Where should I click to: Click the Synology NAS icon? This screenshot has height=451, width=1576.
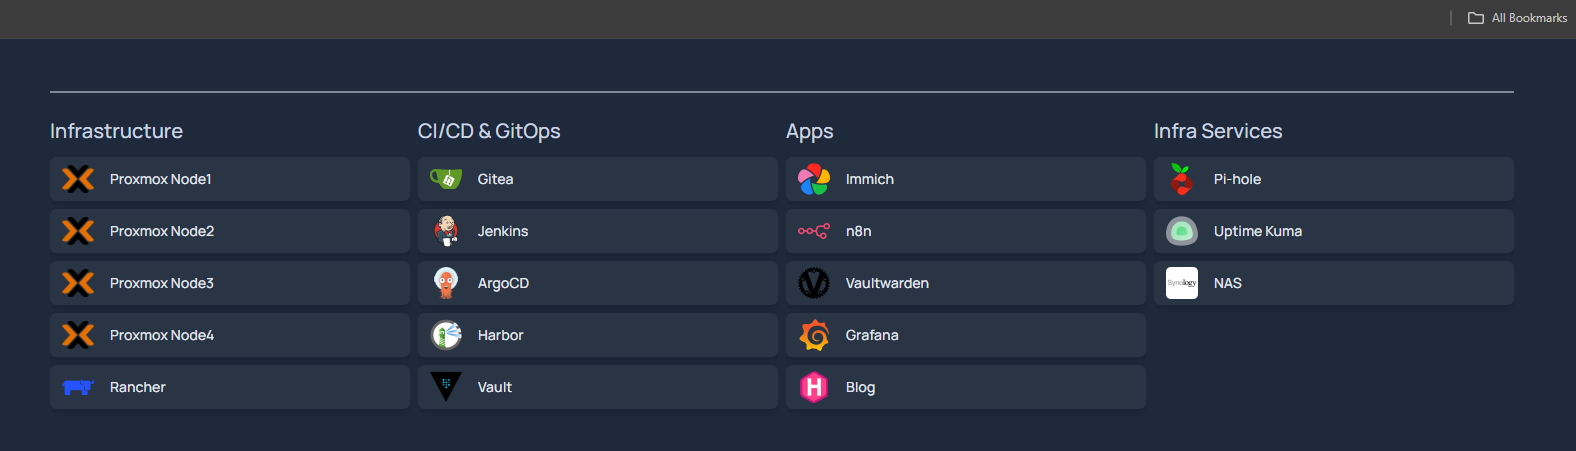pyautogui.click(x=1182, y=283)
